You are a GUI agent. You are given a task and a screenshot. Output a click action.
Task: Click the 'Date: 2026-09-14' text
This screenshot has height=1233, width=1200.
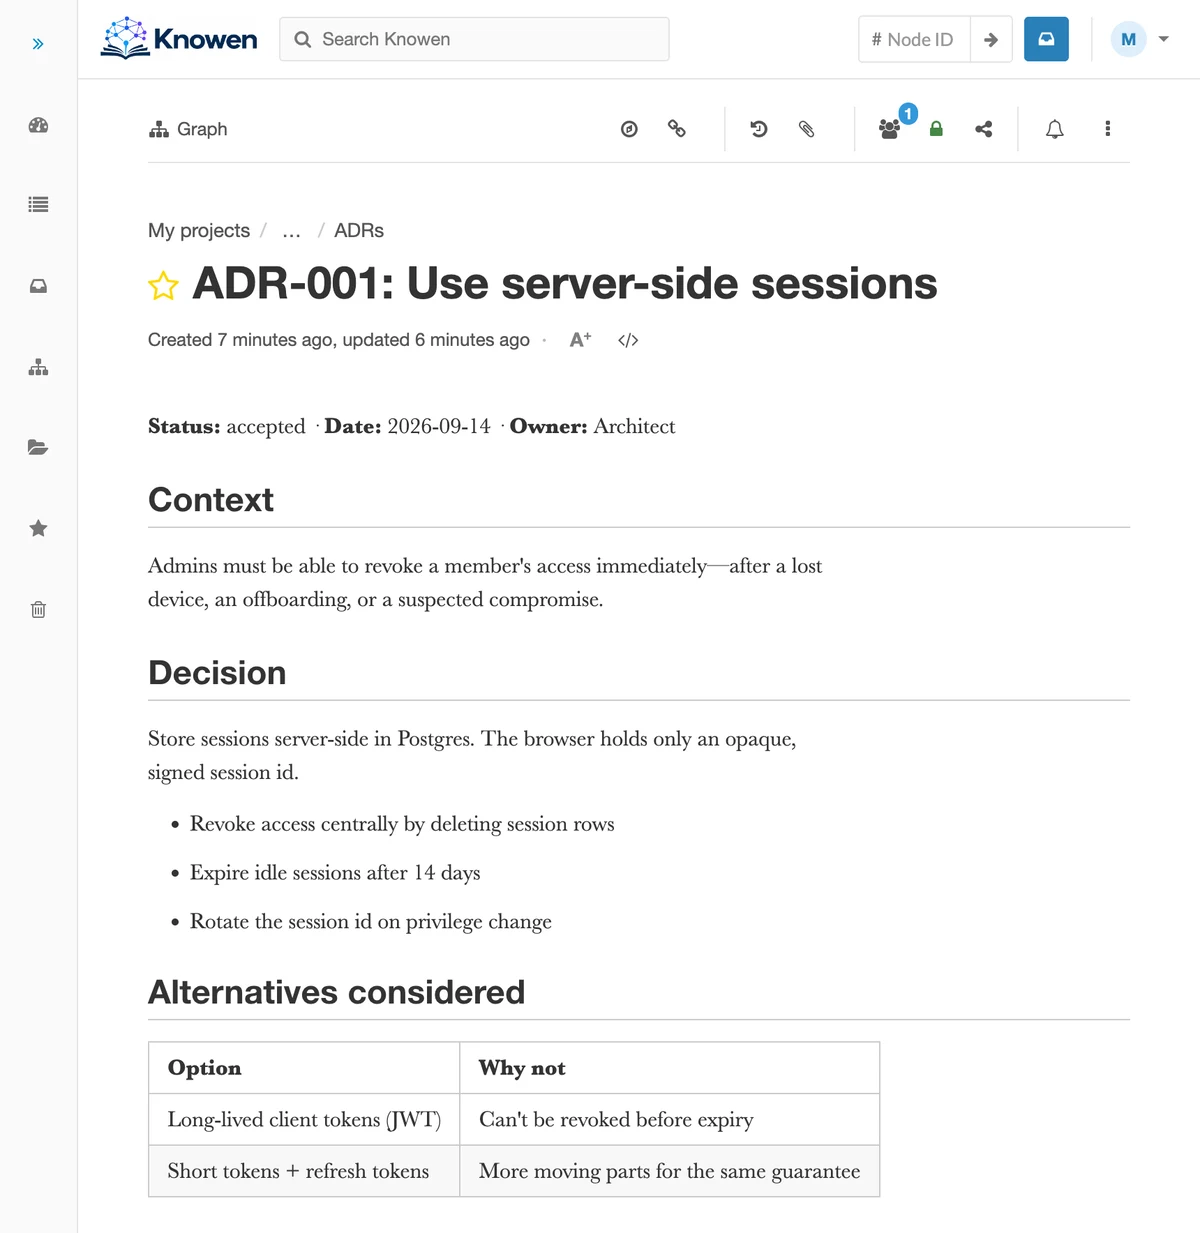[x=407, y=426]
